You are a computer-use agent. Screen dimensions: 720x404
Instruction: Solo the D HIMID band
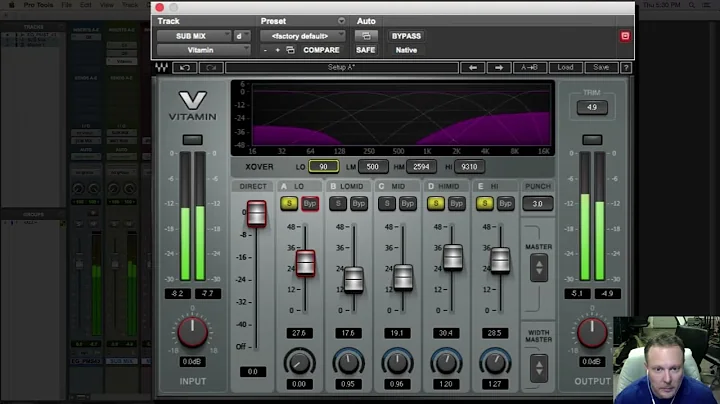(436, 203)
